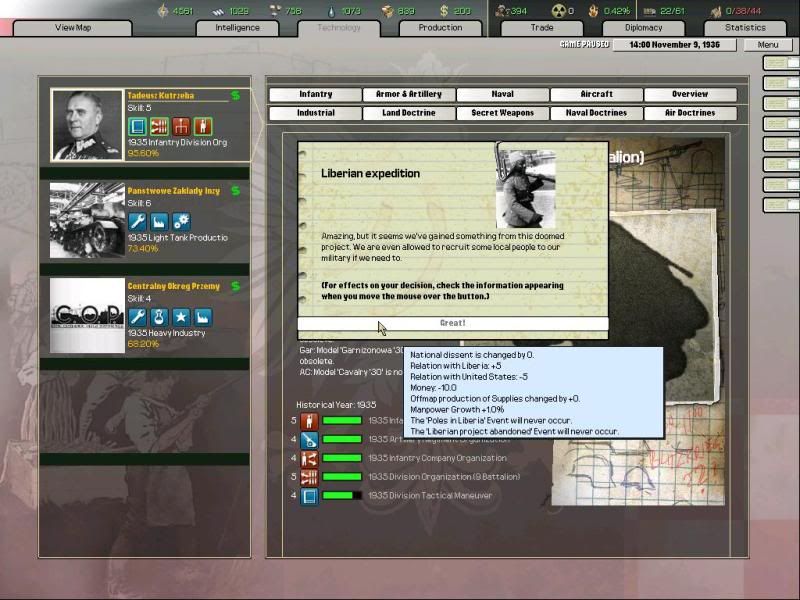Screen dimensions: 800x600
Task: Click the manpower icon next to 394
Action: coord(501,11)
